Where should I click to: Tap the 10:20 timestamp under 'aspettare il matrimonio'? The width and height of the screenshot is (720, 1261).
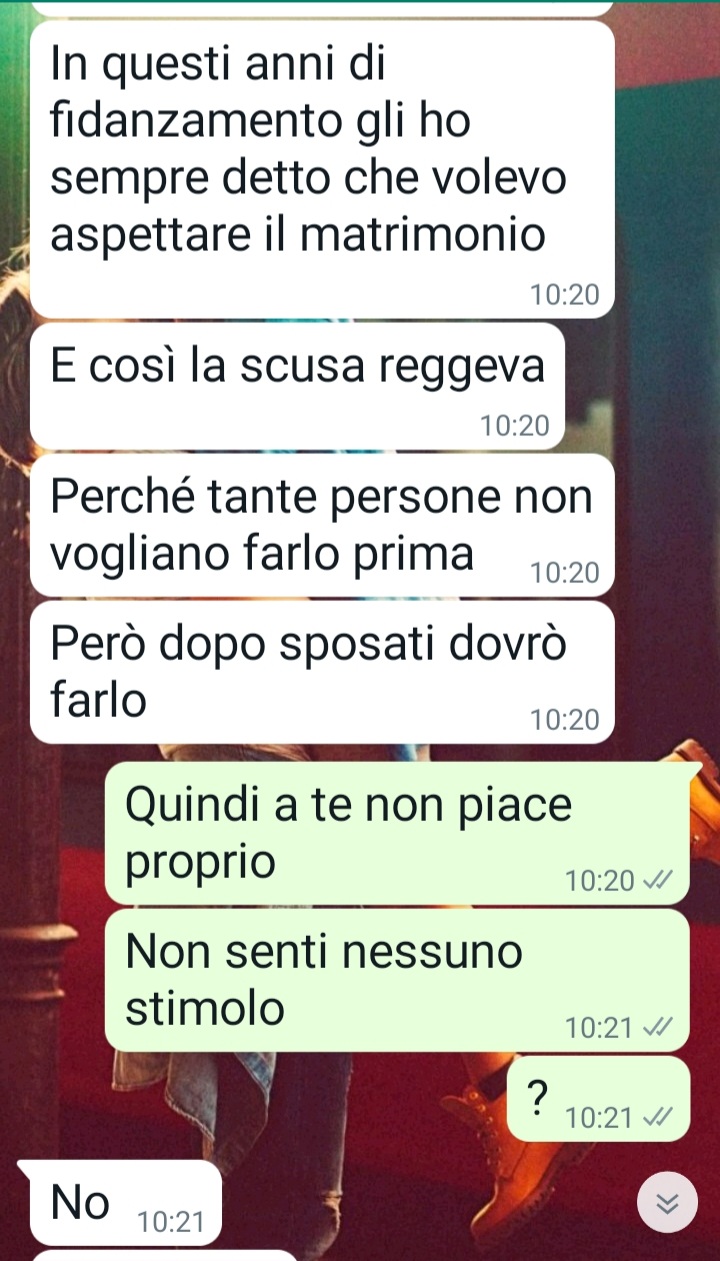[565, 295]
